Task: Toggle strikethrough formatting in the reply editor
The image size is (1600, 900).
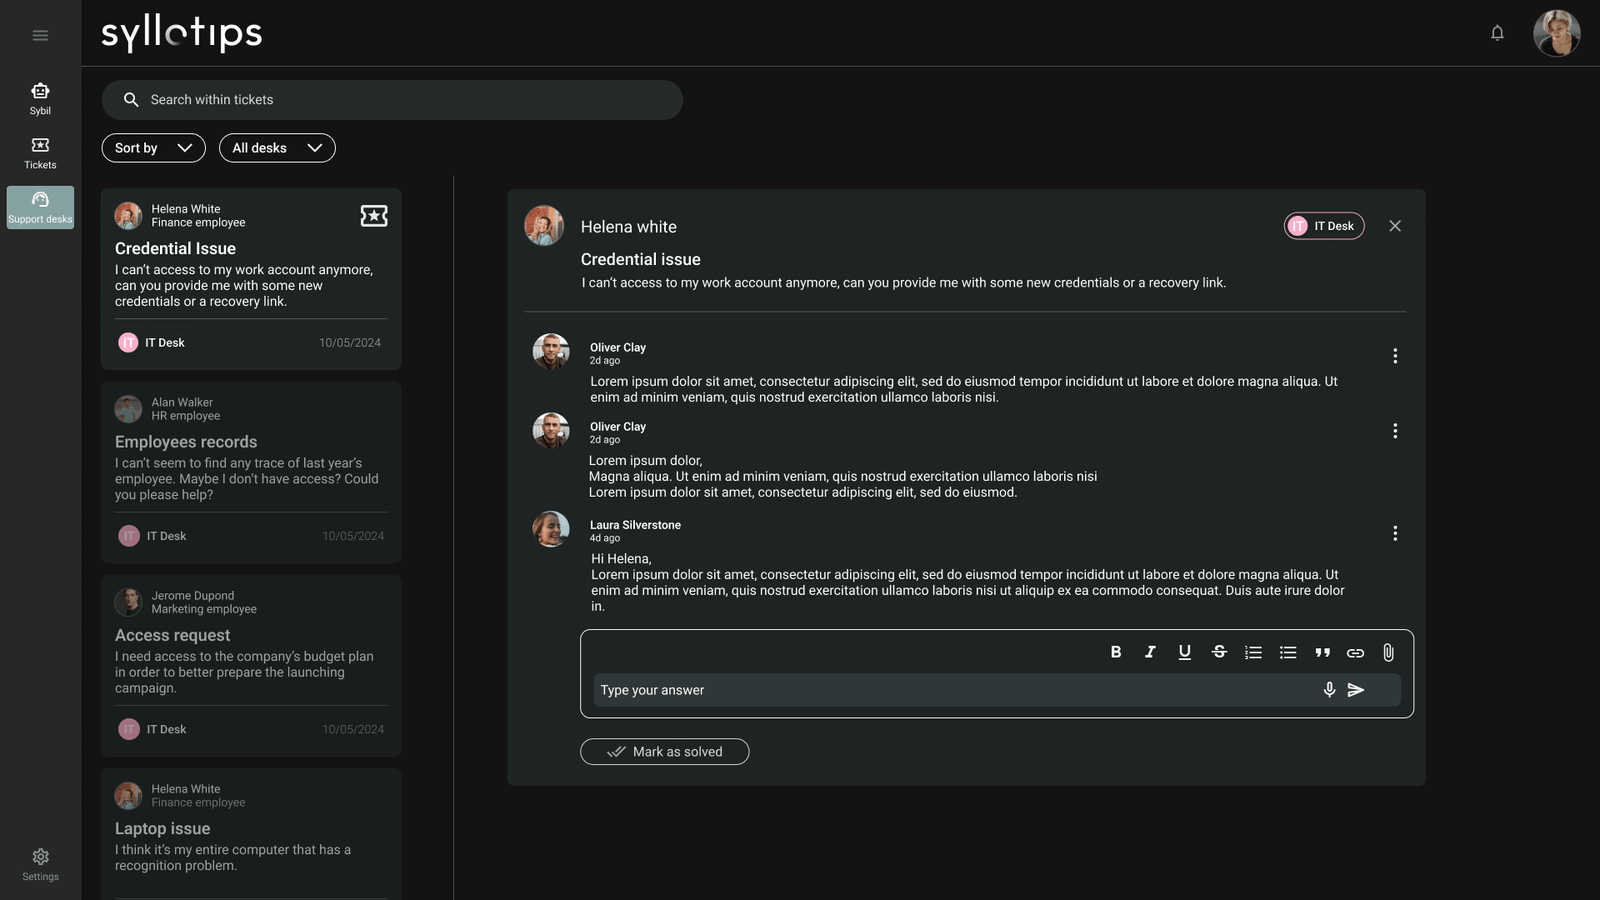Action: click(x=1219, y=652)
